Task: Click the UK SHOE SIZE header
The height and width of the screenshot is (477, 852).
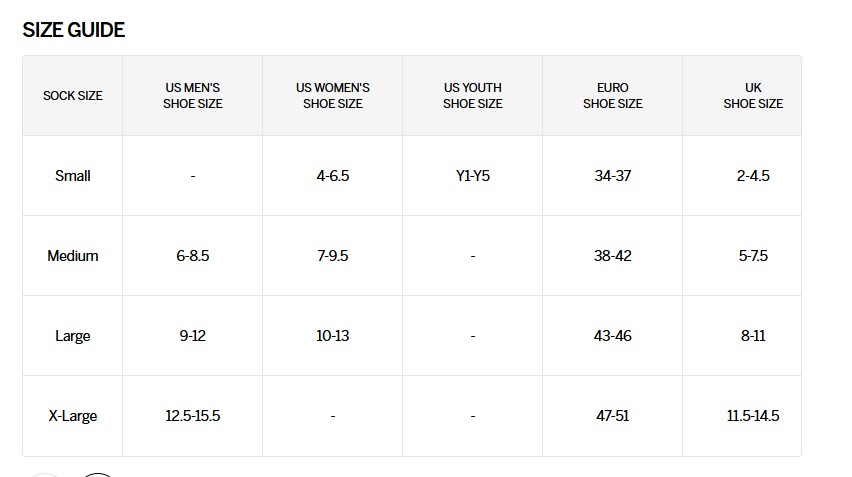Action: (753, 96)
